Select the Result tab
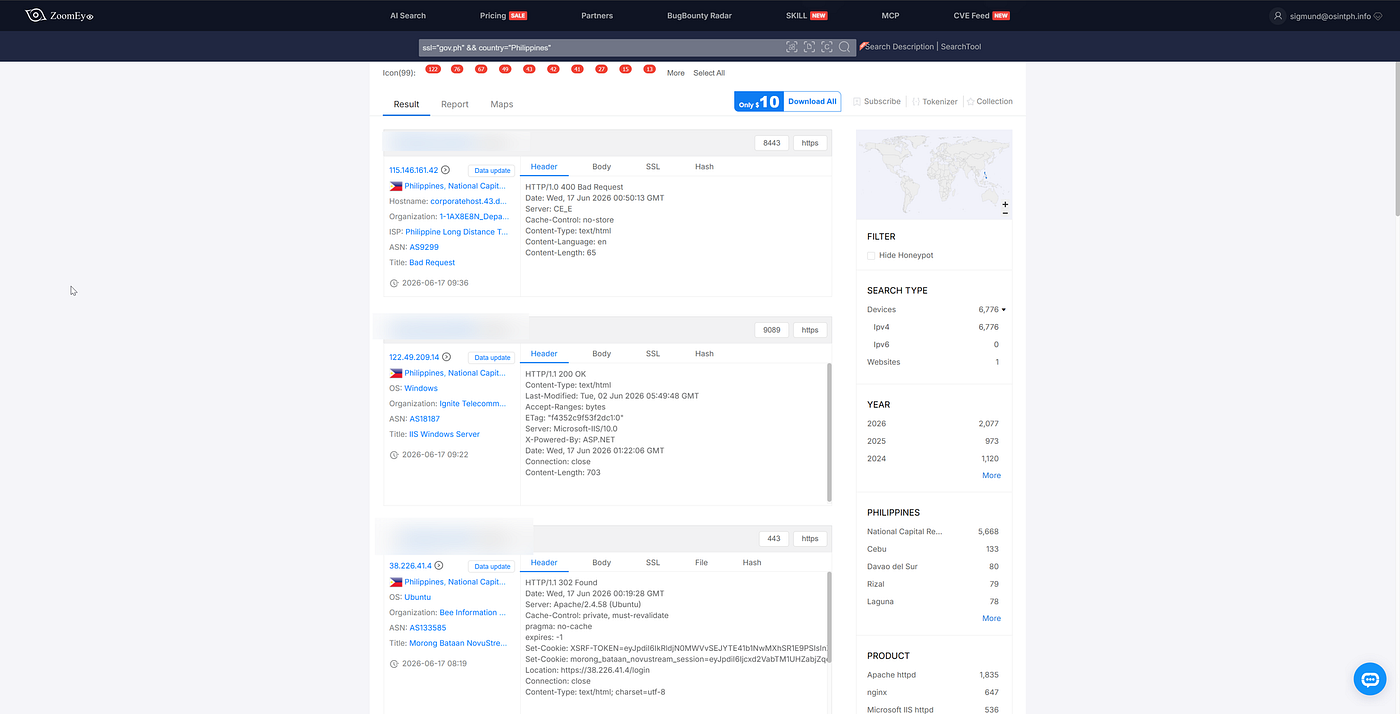 click(x=406, y=104)
